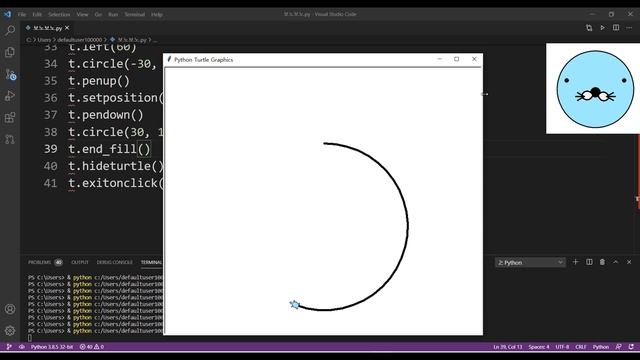Click code line 35 t.penup()
Screen dimensions: 640x360
point(99,81)
